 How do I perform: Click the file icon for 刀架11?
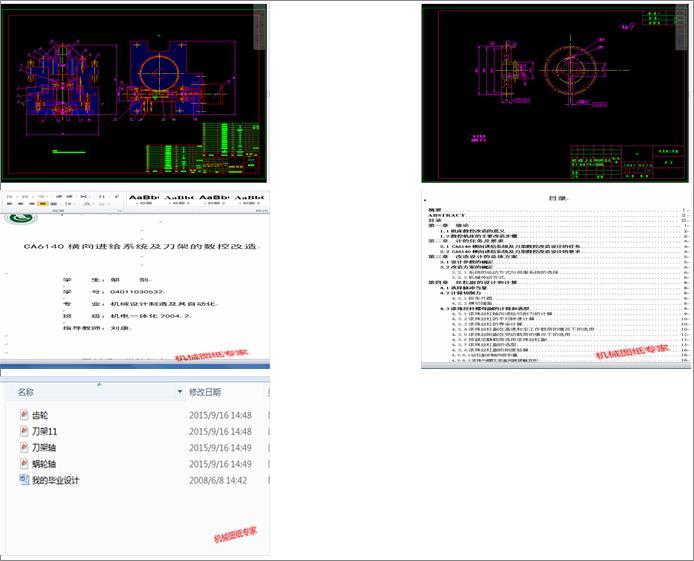[x=24, y=431]
